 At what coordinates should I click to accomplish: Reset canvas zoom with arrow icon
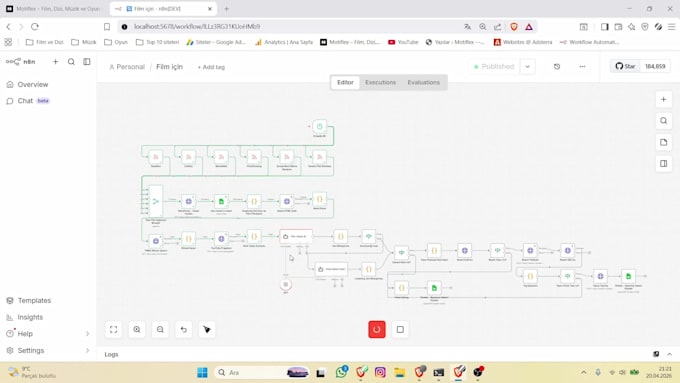[x=184, y=330]
